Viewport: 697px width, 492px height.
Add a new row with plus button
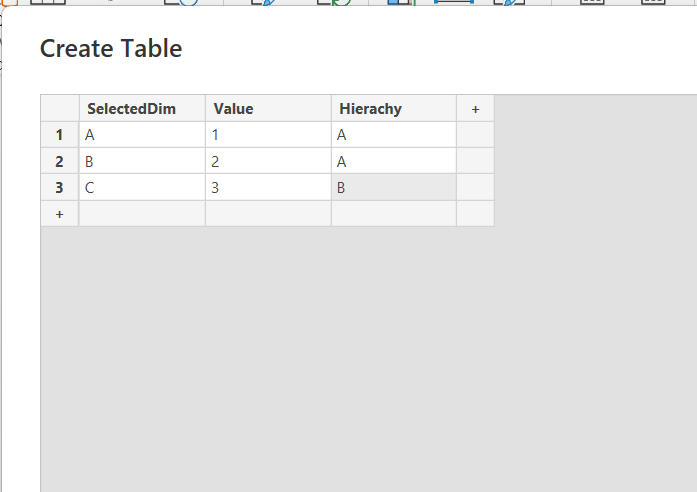click(60, 214)
